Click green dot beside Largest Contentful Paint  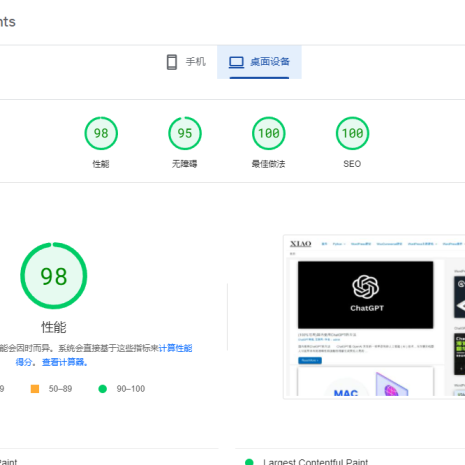(249, 462)
